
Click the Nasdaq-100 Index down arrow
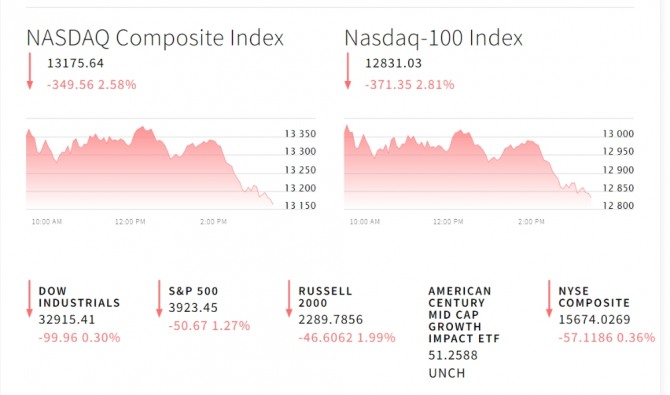[348, 71]
